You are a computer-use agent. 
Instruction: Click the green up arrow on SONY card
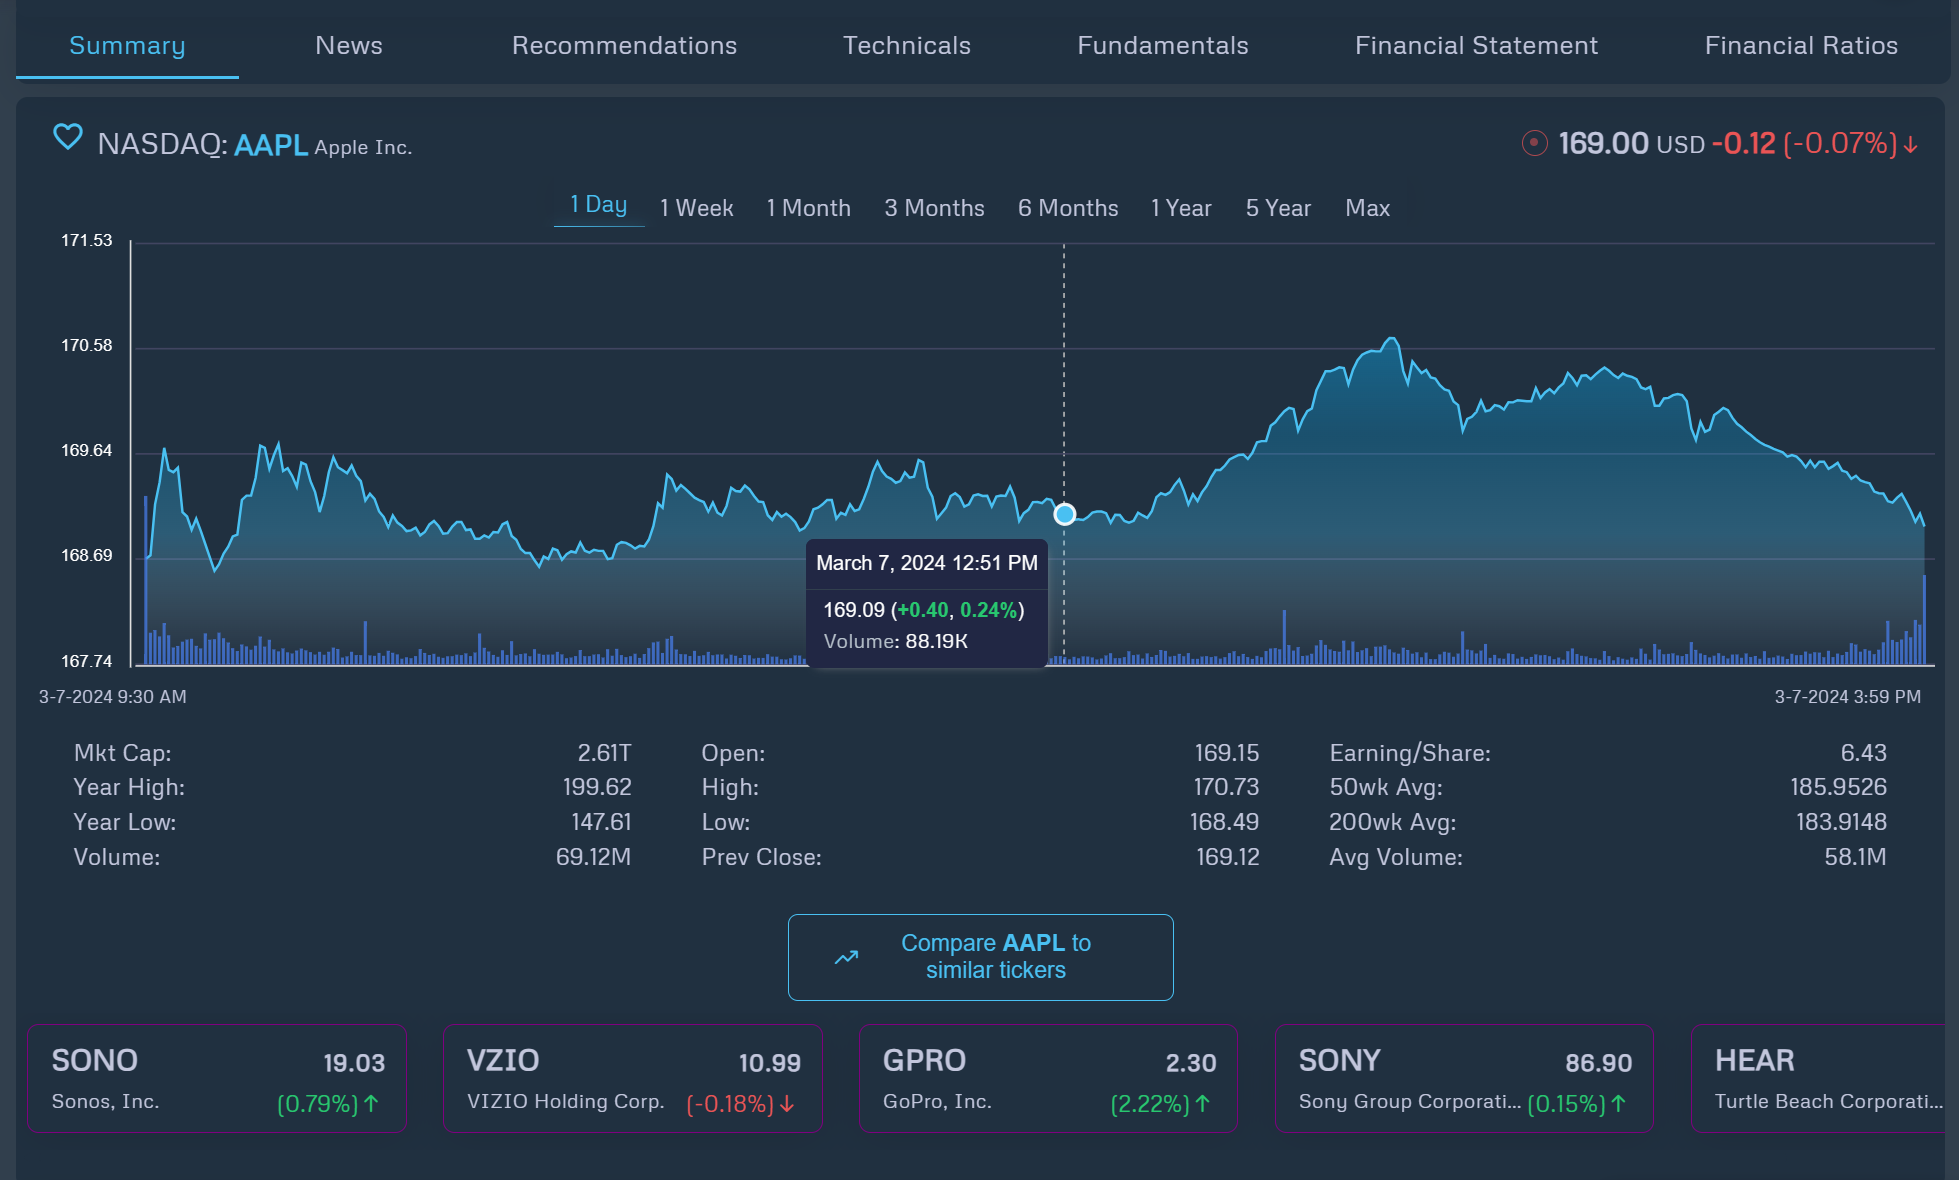[x=1618, y=1104]
